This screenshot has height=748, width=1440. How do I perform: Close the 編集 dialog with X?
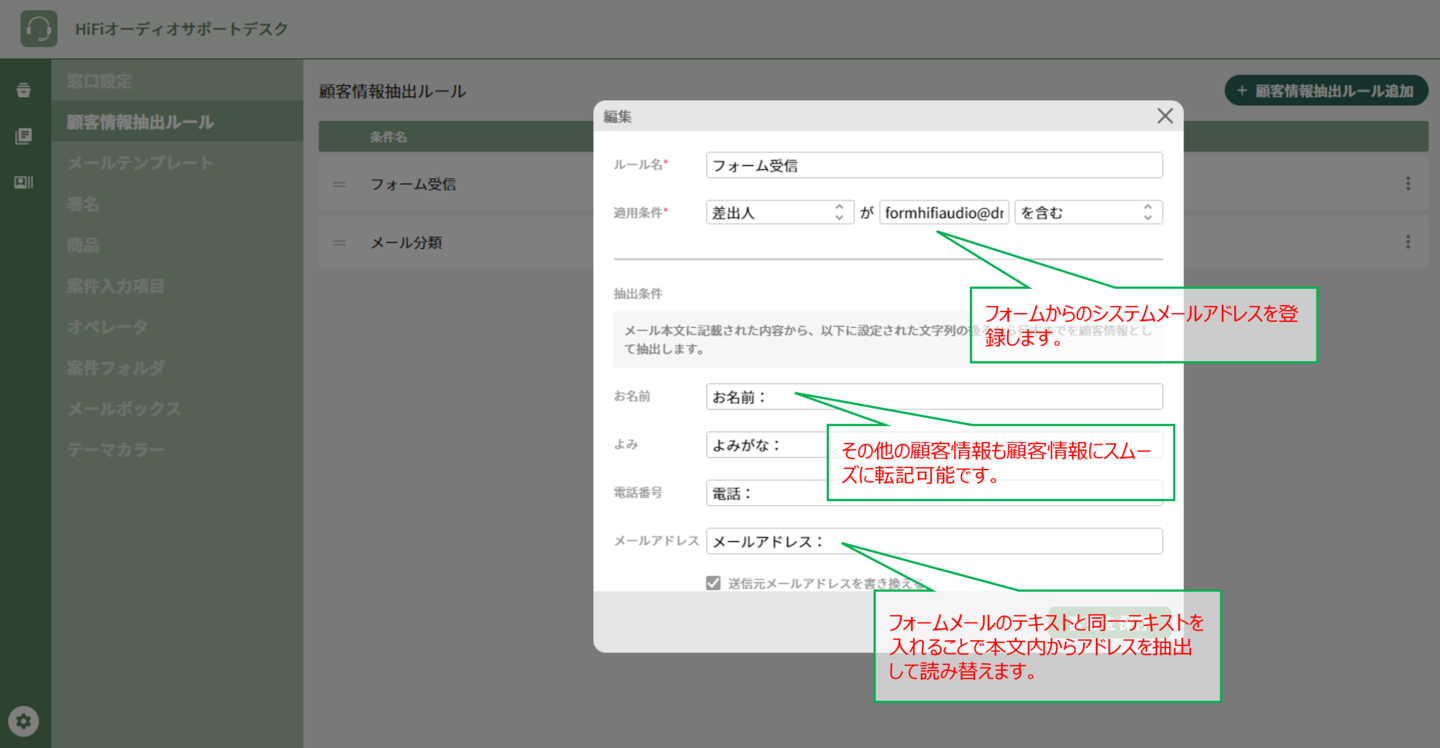1164,116
